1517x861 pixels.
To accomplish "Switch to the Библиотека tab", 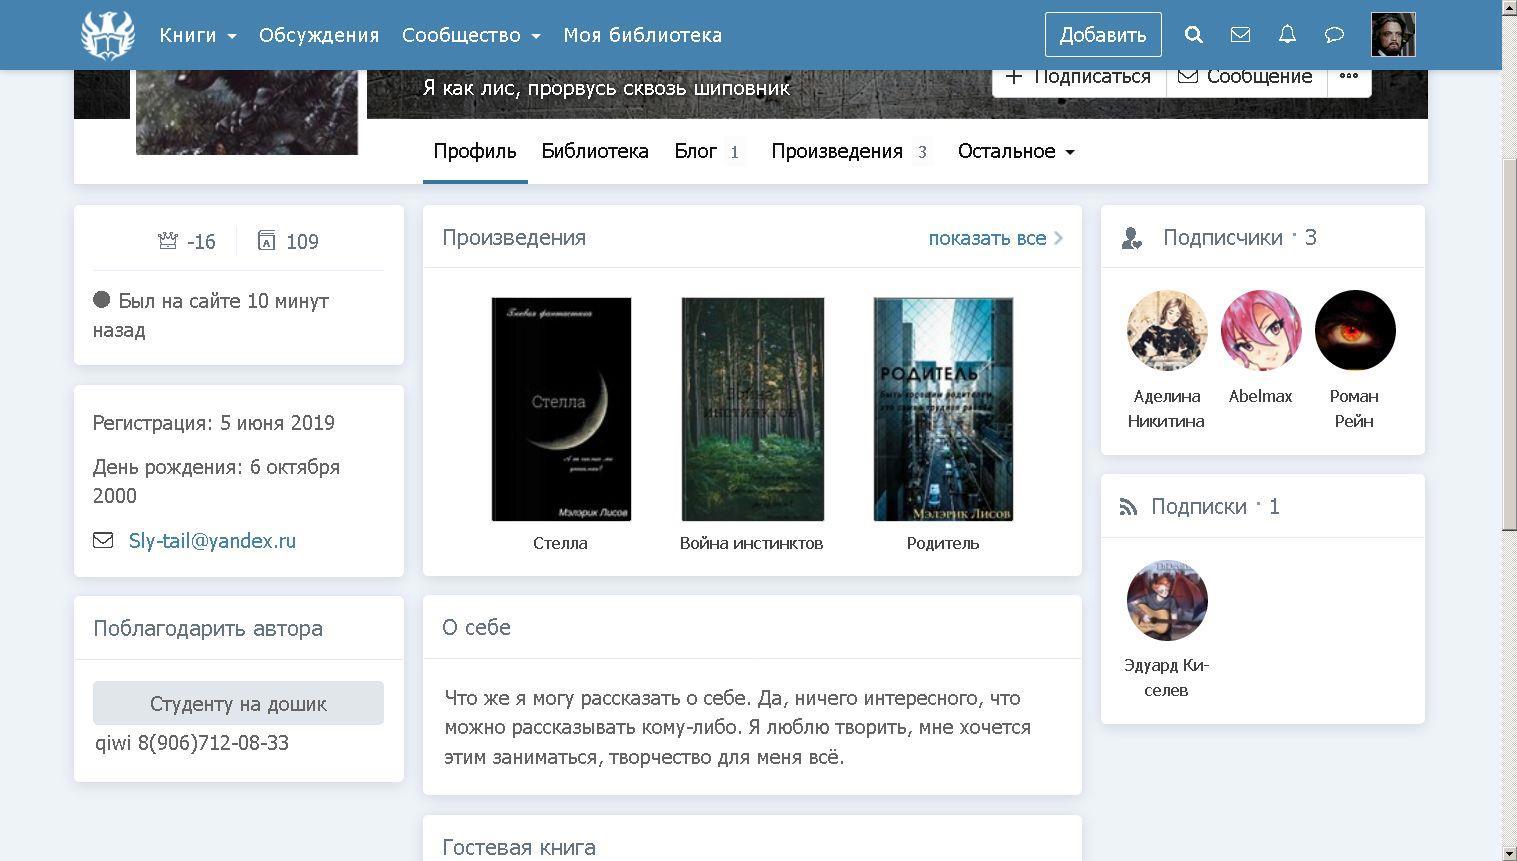I will click(595, 151).
